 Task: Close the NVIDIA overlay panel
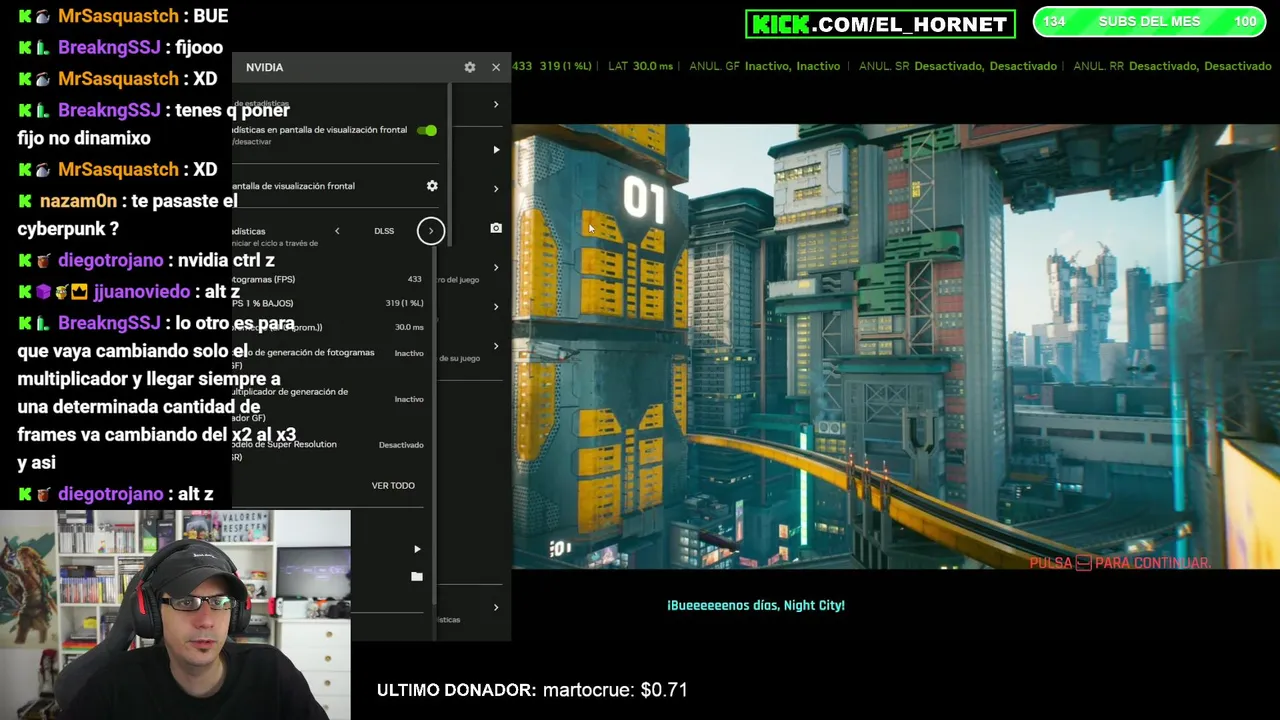(496, 67)
